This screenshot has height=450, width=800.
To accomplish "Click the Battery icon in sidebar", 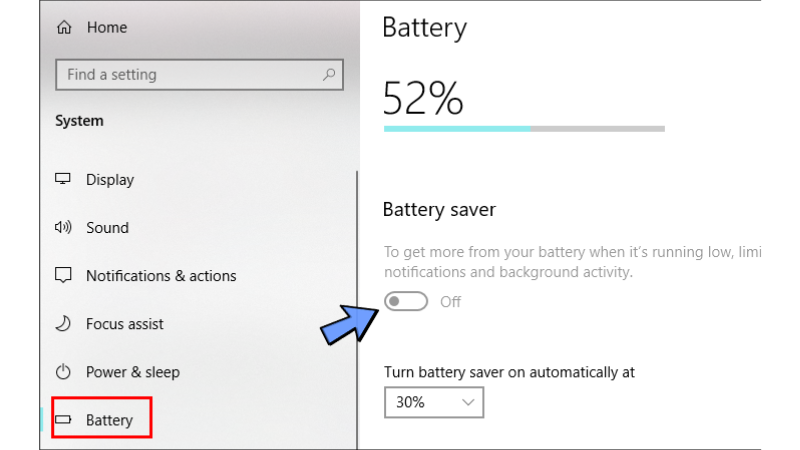I will pyautogui.click(x=64, y=420).
